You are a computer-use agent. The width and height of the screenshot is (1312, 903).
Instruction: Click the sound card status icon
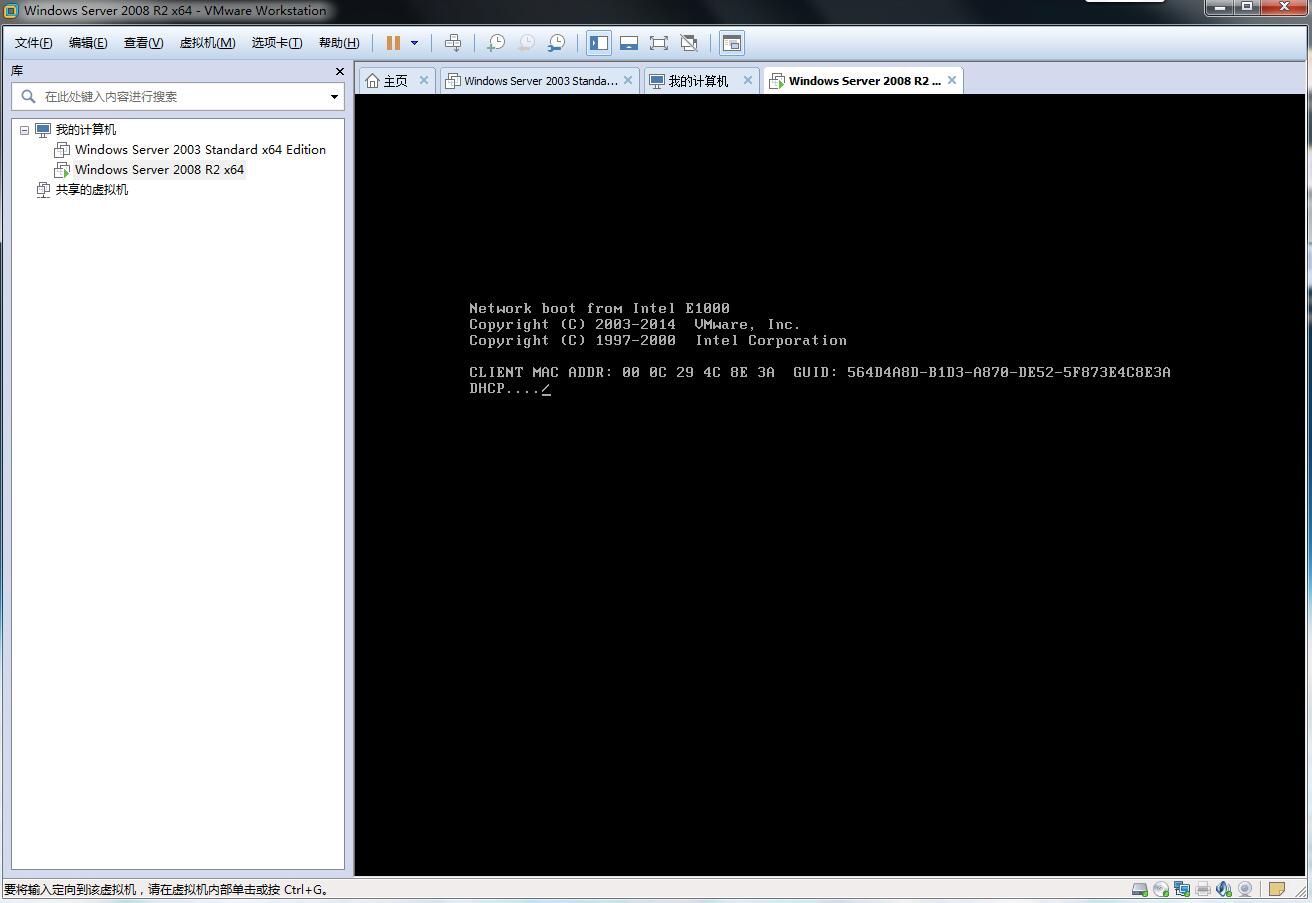pos(1224,889)
